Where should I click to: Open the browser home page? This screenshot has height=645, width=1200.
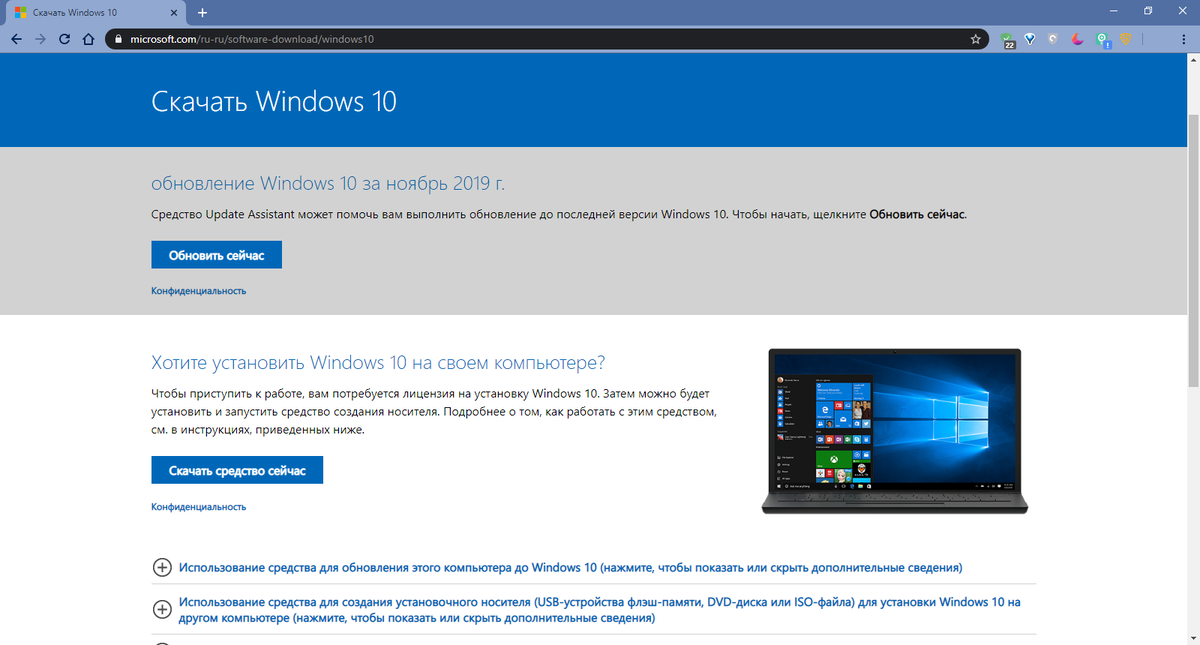[88, 39]
